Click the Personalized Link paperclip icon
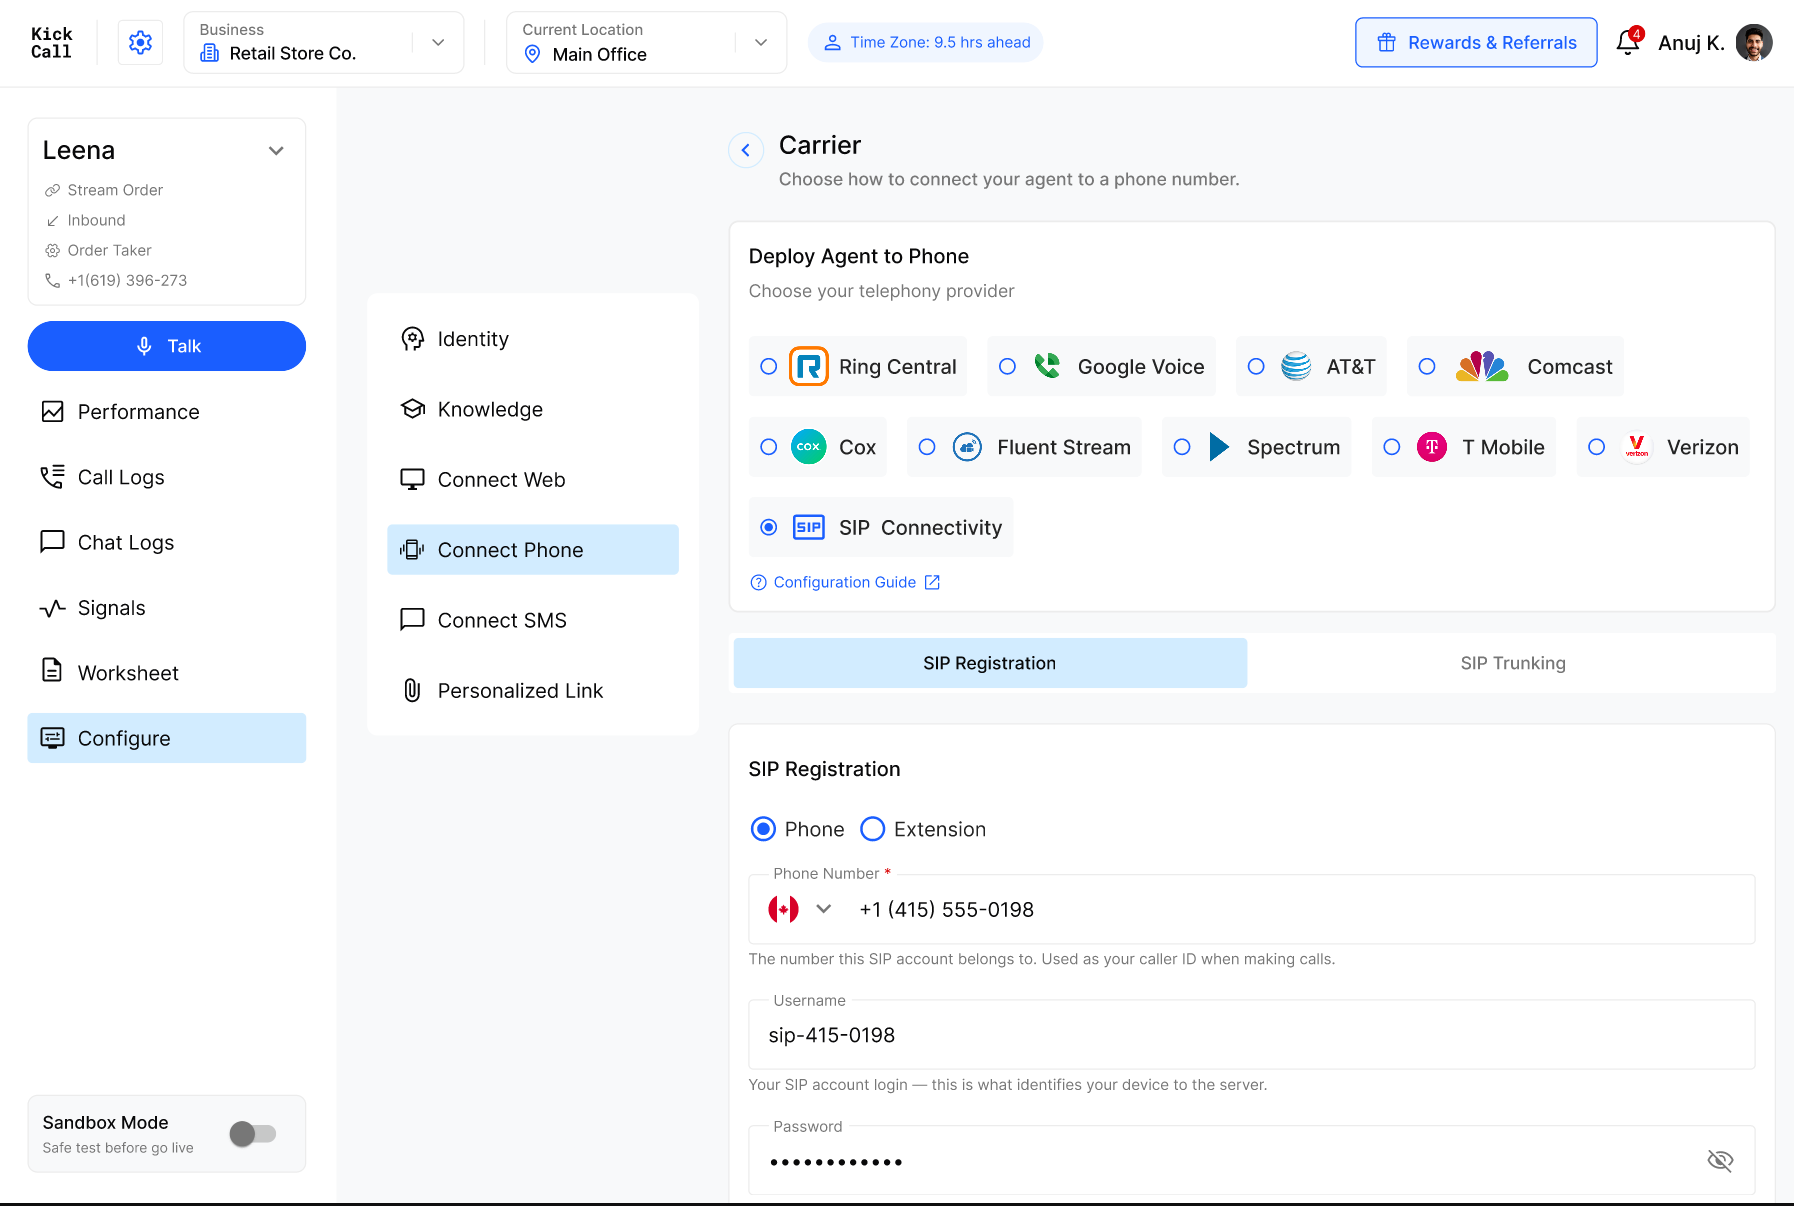The image size is (1794, 1206). [412, 690]
